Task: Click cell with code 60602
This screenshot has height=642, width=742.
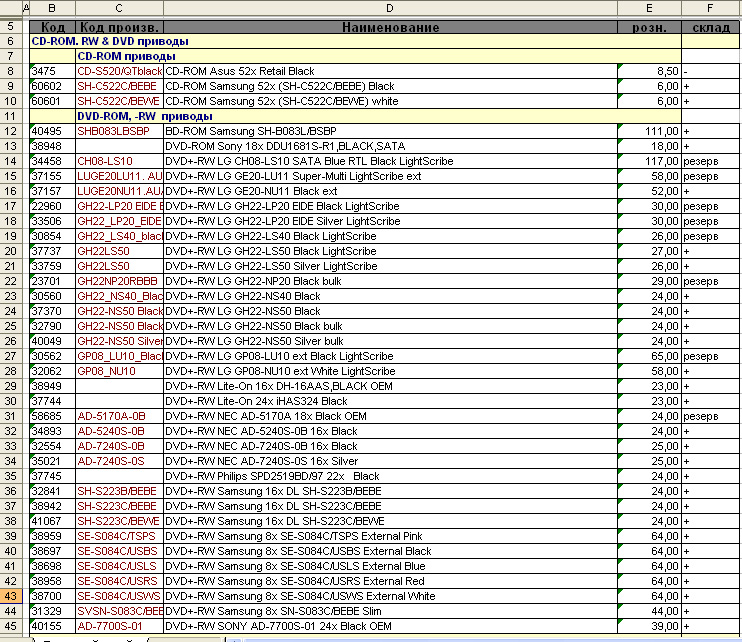Action: [x=53, y=87]
